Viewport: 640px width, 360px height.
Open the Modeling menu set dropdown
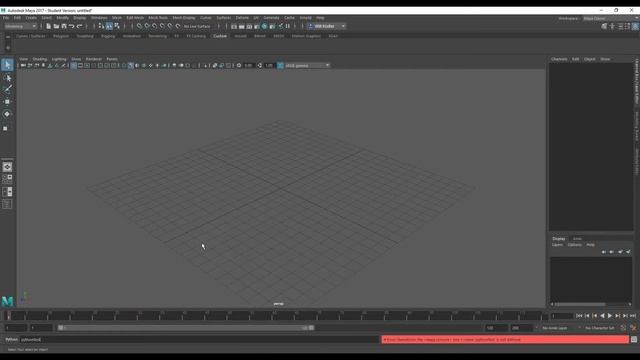20,26
